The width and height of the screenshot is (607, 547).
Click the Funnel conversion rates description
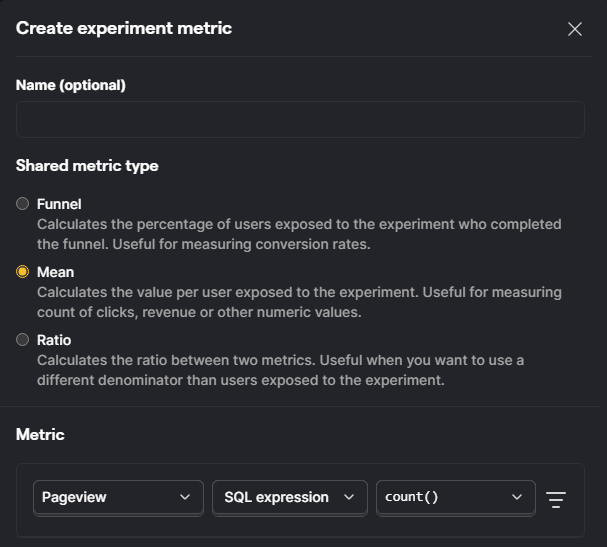pyautogui.click(x=299, y=233)
